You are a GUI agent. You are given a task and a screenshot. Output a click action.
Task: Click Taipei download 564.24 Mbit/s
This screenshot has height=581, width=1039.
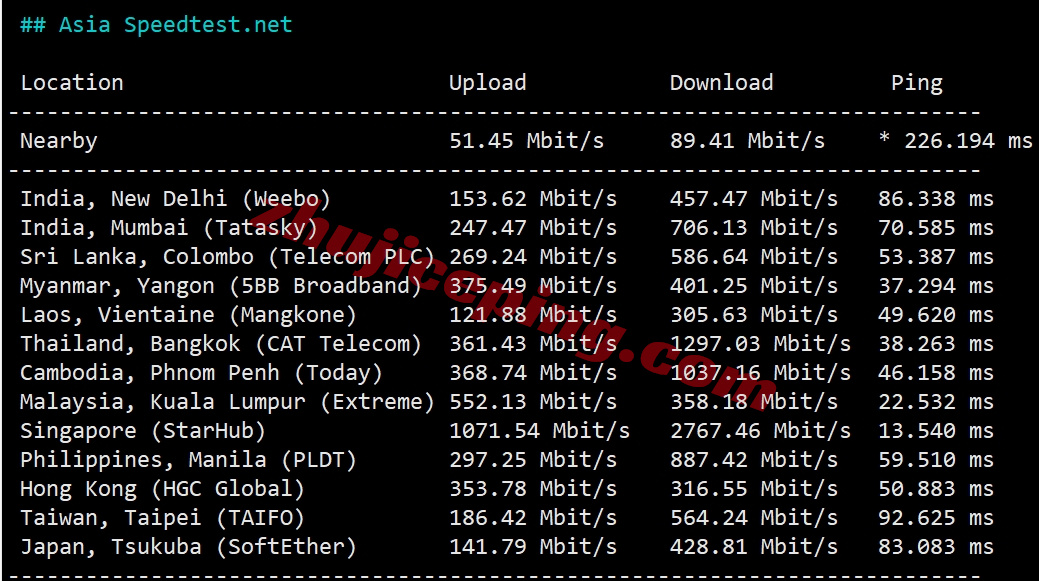(x=753, y=518)
